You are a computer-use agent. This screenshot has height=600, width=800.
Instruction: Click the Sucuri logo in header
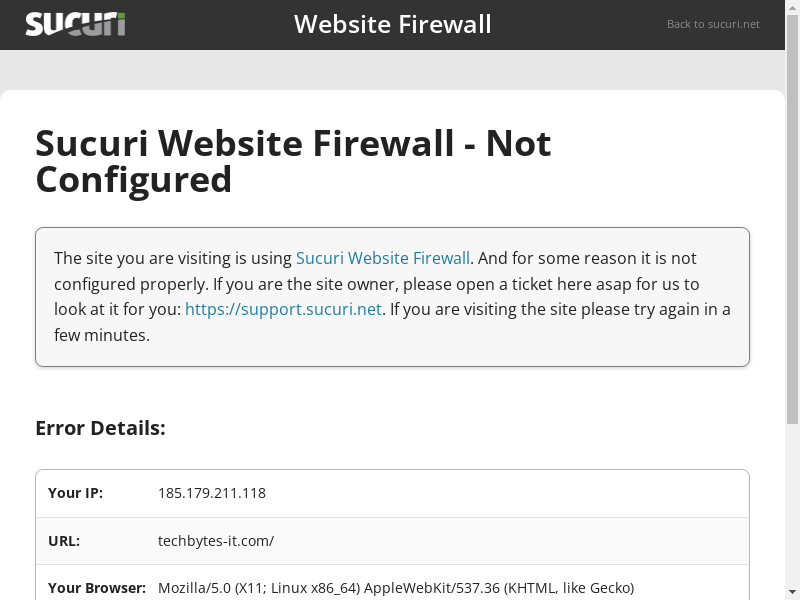tap(75, 24)
